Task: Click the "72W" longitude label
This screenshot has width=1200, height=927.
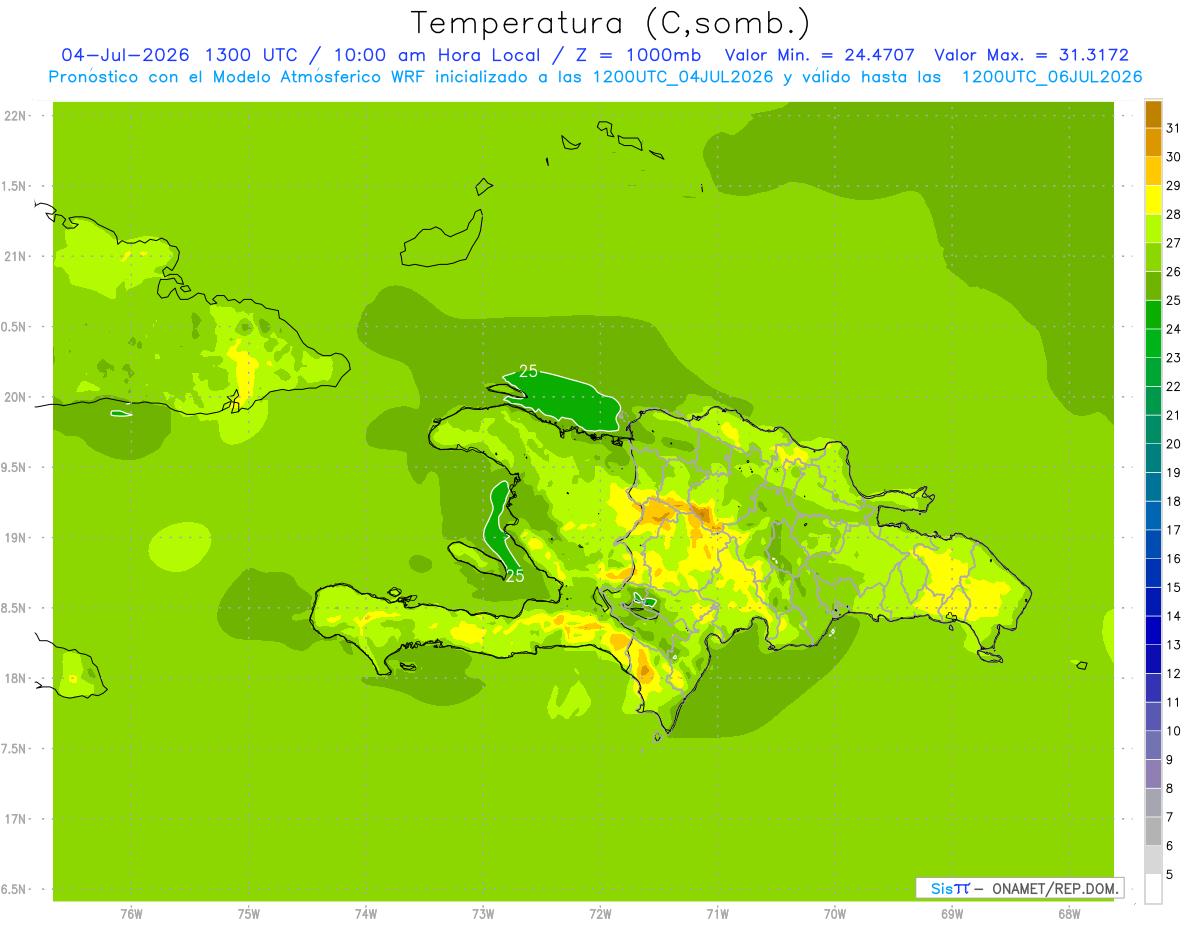Action: pyautogui.click(x=601, y=913)
